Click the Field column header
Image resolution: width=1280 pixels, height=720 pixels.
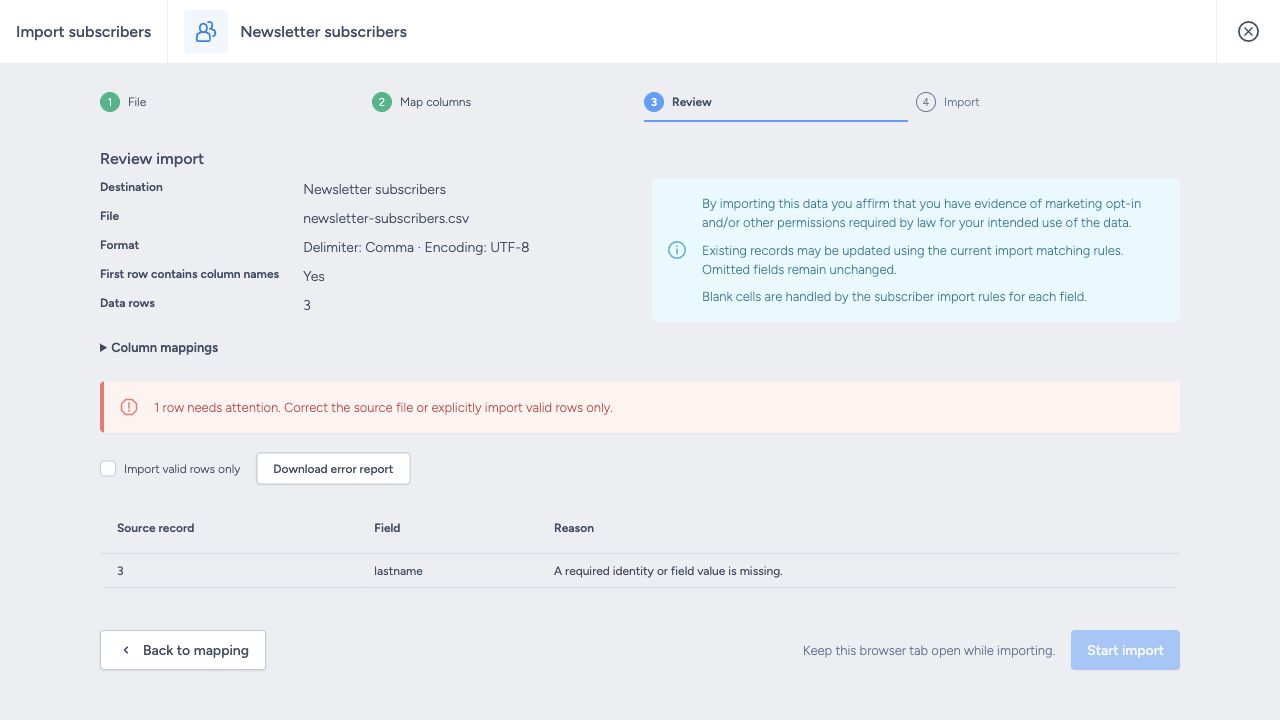click(x=387, y=528)
